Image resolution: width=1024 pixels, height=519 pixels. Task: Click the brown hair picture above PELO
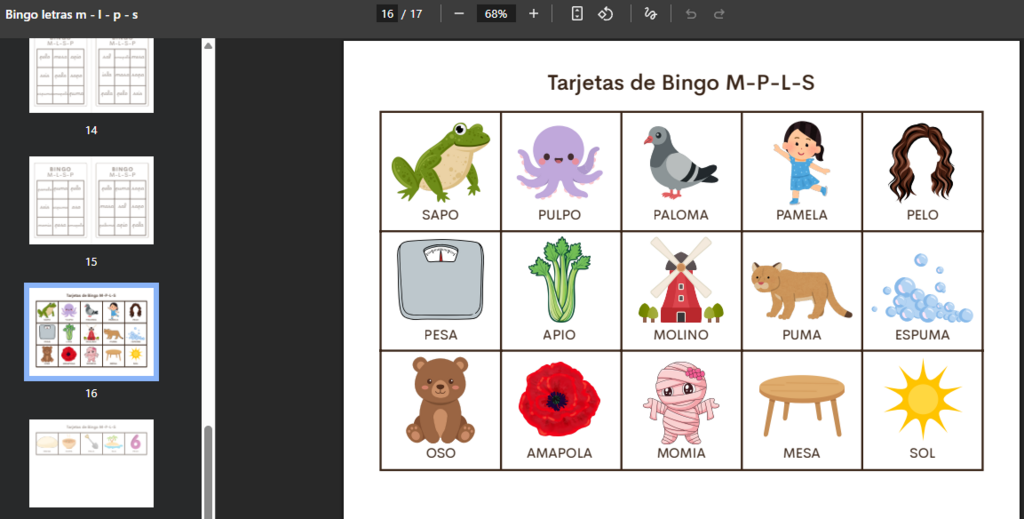[921, 163]
